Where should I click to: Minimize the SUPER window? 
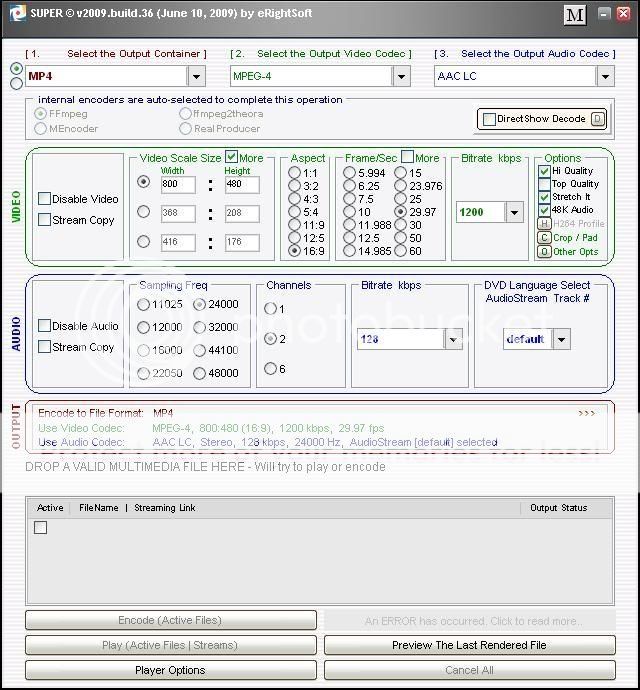[x=604, y=14]
